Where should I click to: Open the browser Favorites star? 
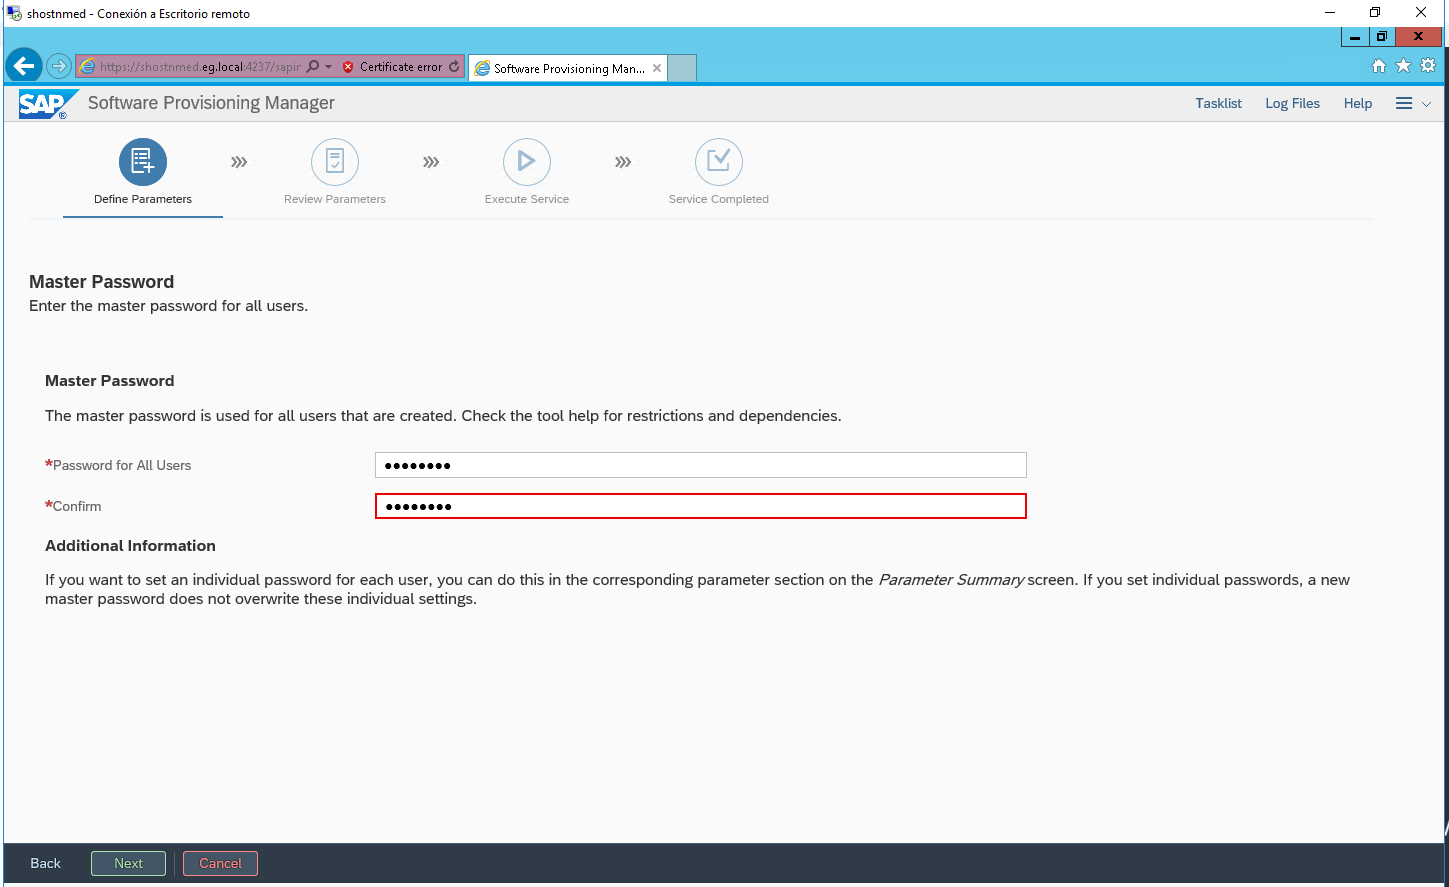pos(1403,66)
